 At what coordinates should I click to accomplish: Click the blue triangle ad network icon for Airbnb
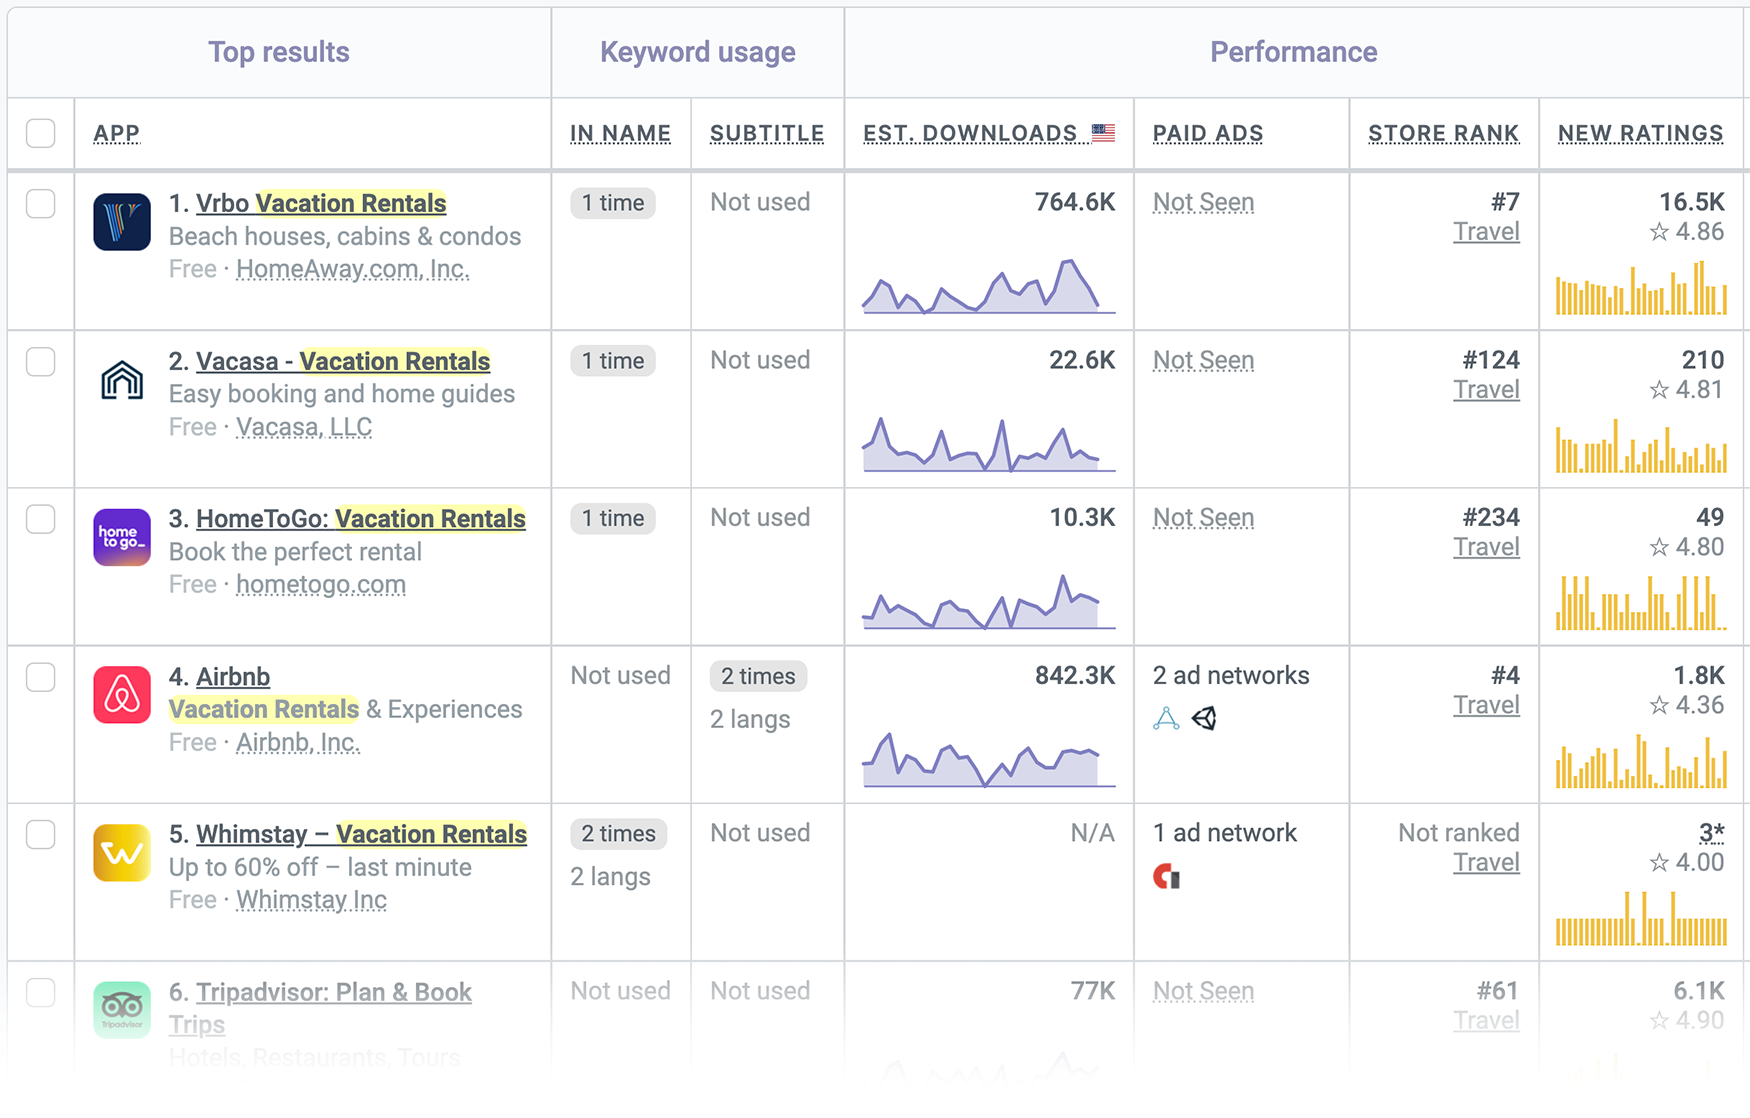(x=1165, y=718)
